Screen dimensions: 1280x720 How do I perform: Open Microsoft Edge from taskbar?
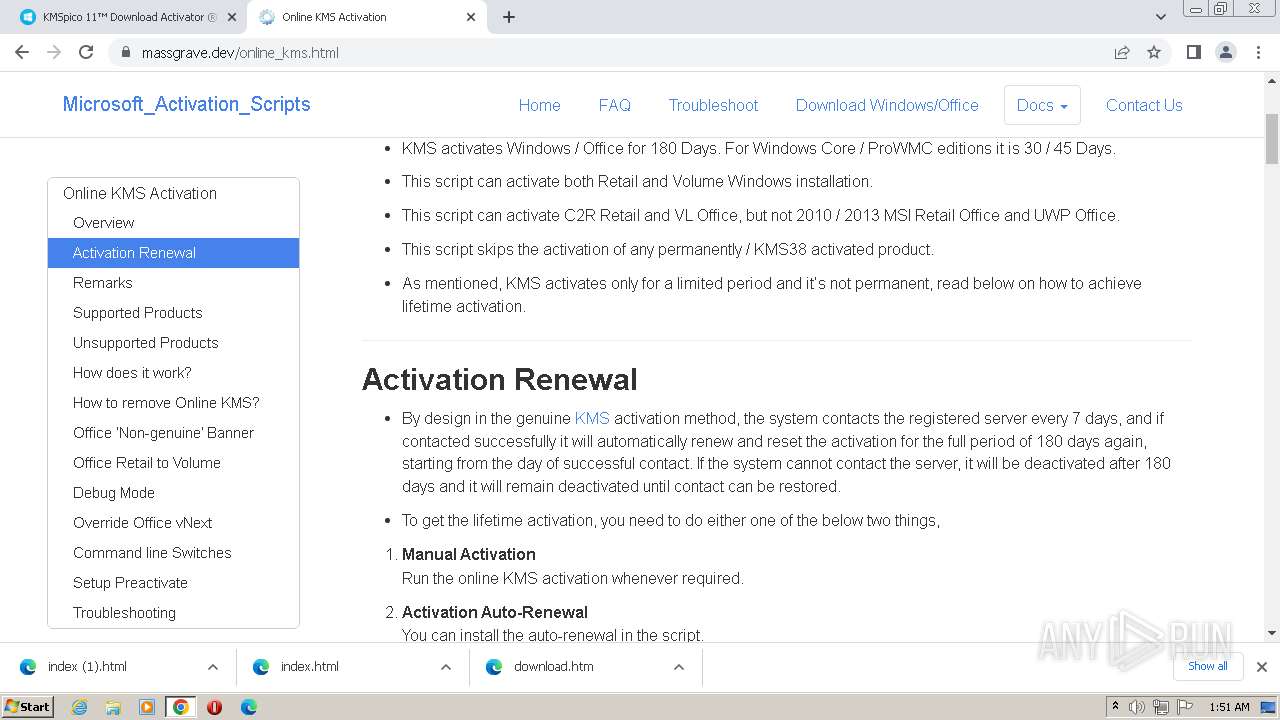click(248, 707)
